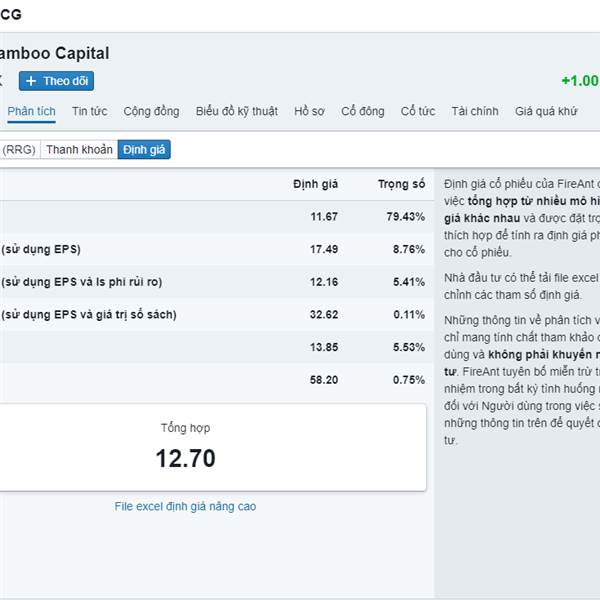Click weight value 5.41%
The height and width of the screenshot is (600, 600).
409,282
